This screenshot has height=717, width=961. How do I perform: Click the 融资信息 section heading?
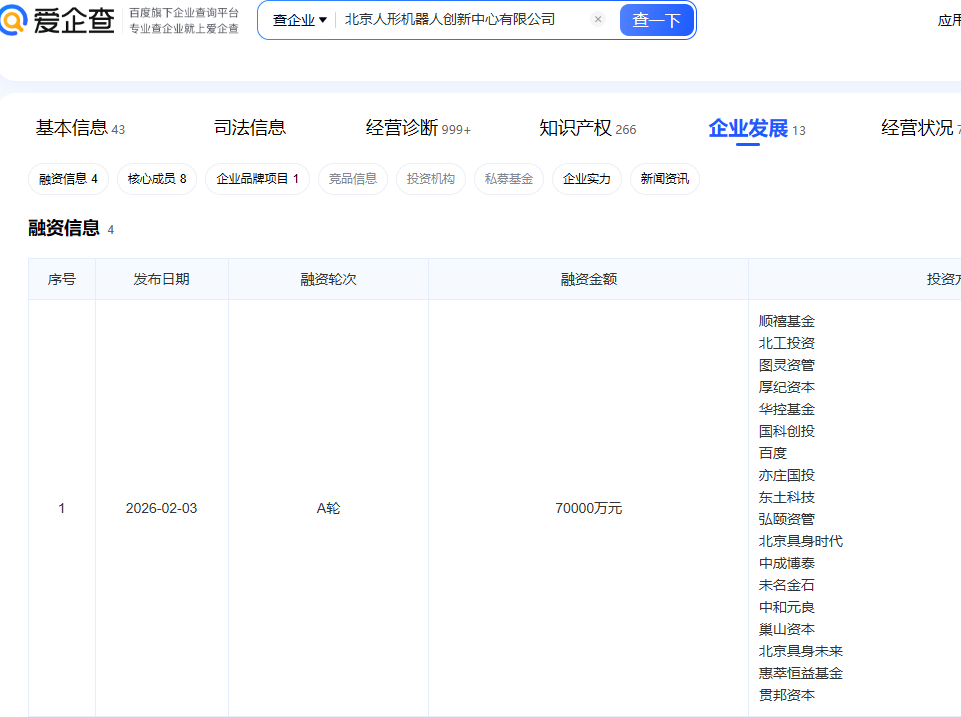64,229
